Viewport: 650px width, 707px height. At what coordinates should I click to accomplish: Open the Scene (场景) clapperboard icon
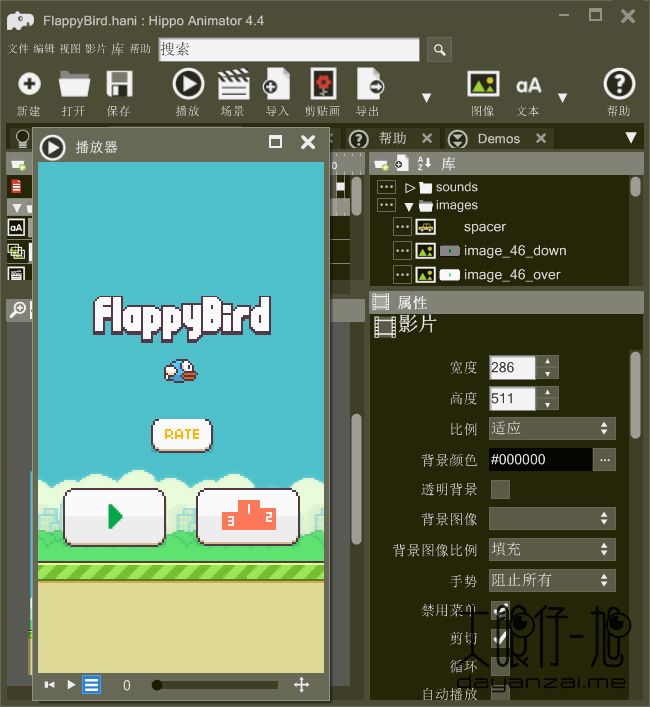pyautogui.click(x=233, y=86)
